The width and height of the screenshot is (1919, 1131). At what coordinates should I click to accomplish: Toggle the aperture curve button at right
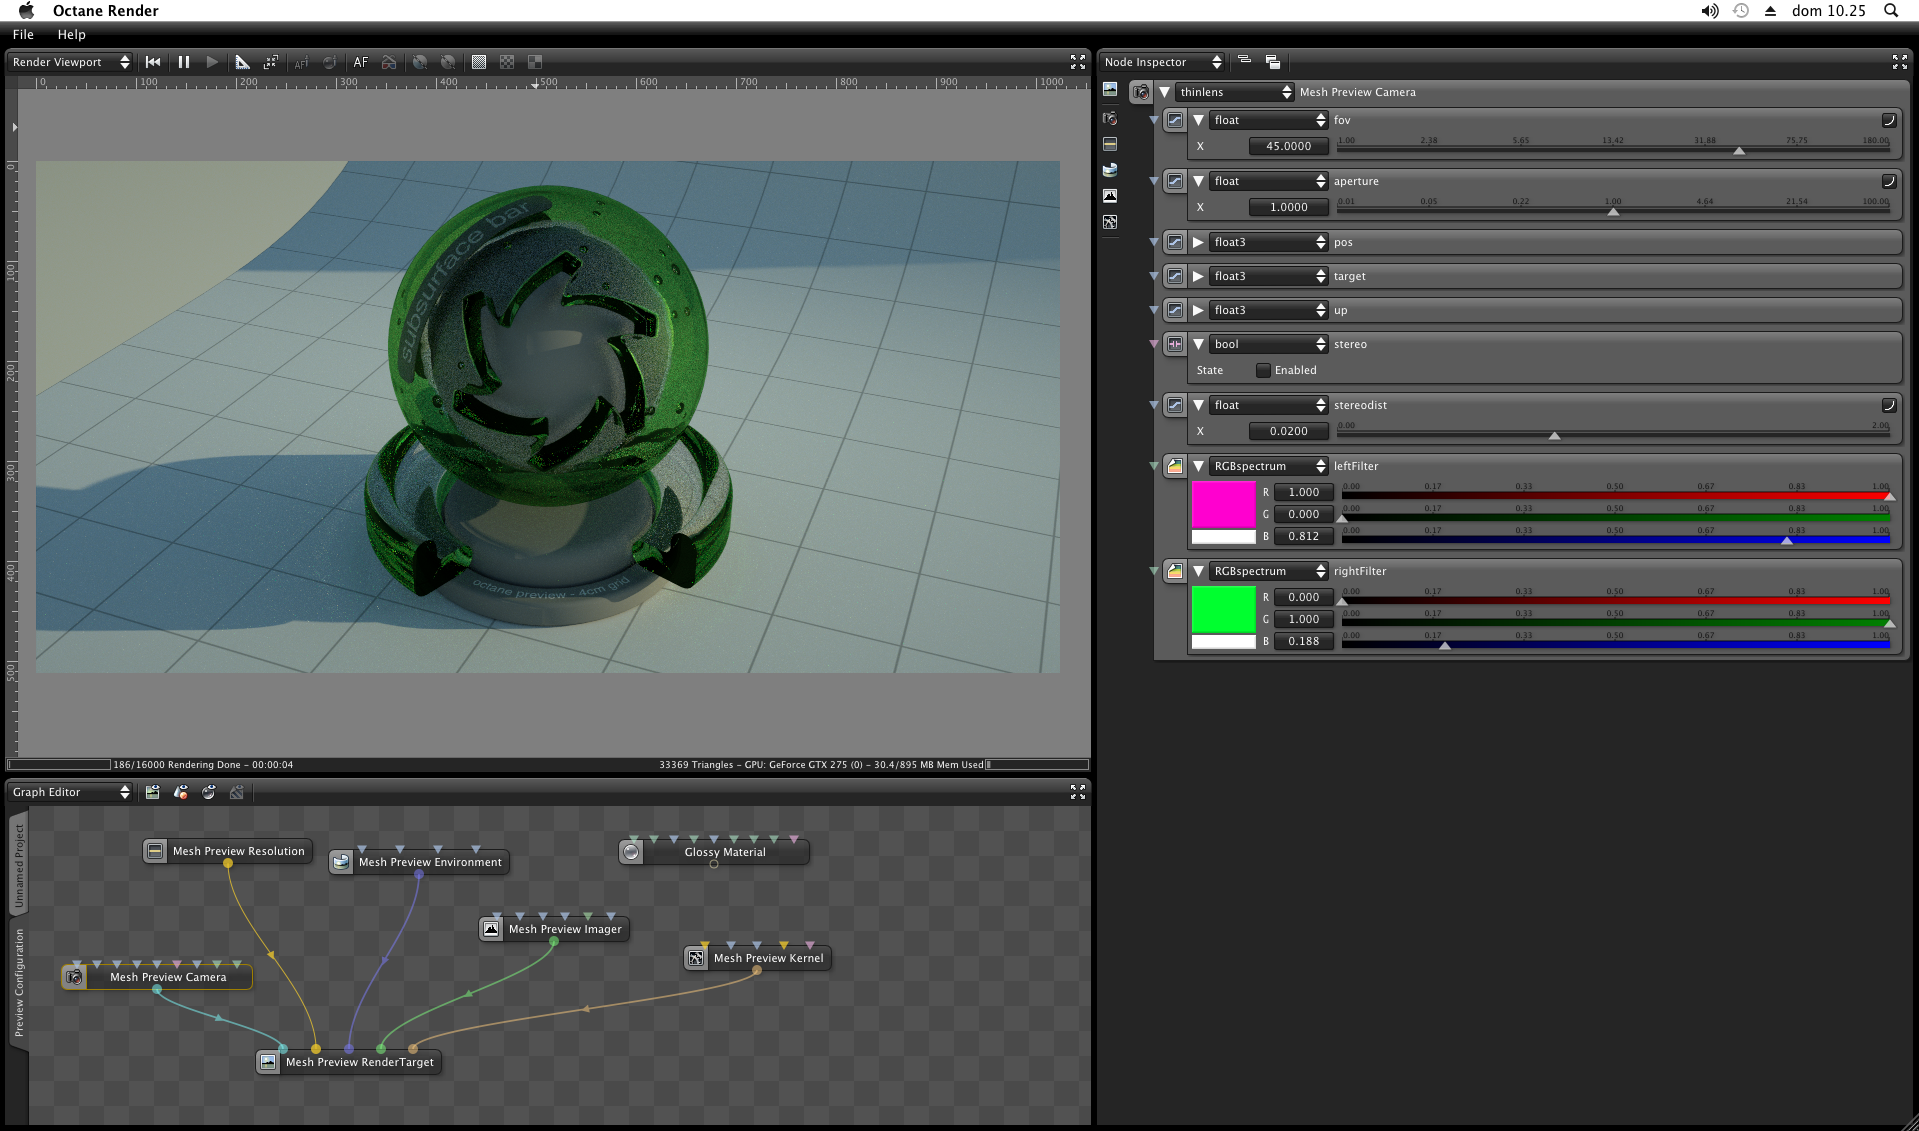[1888, 181]
